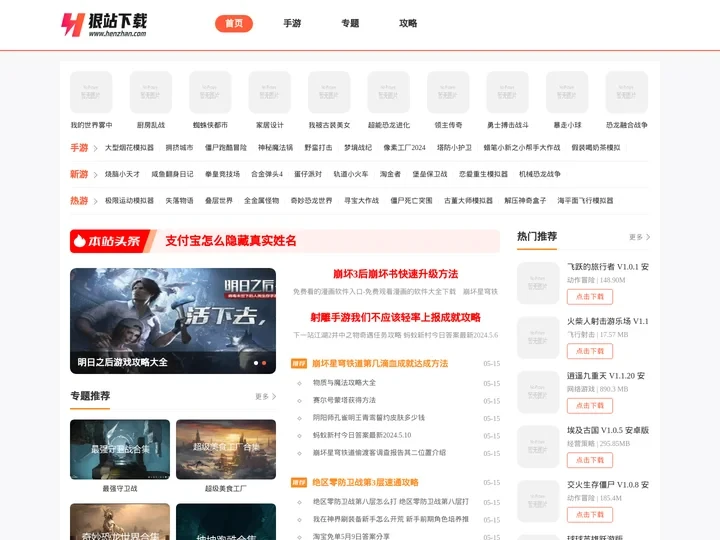The image size is (720, 540).
Task: Switch to the 专题 navigation tab
Action: (350, 23)
